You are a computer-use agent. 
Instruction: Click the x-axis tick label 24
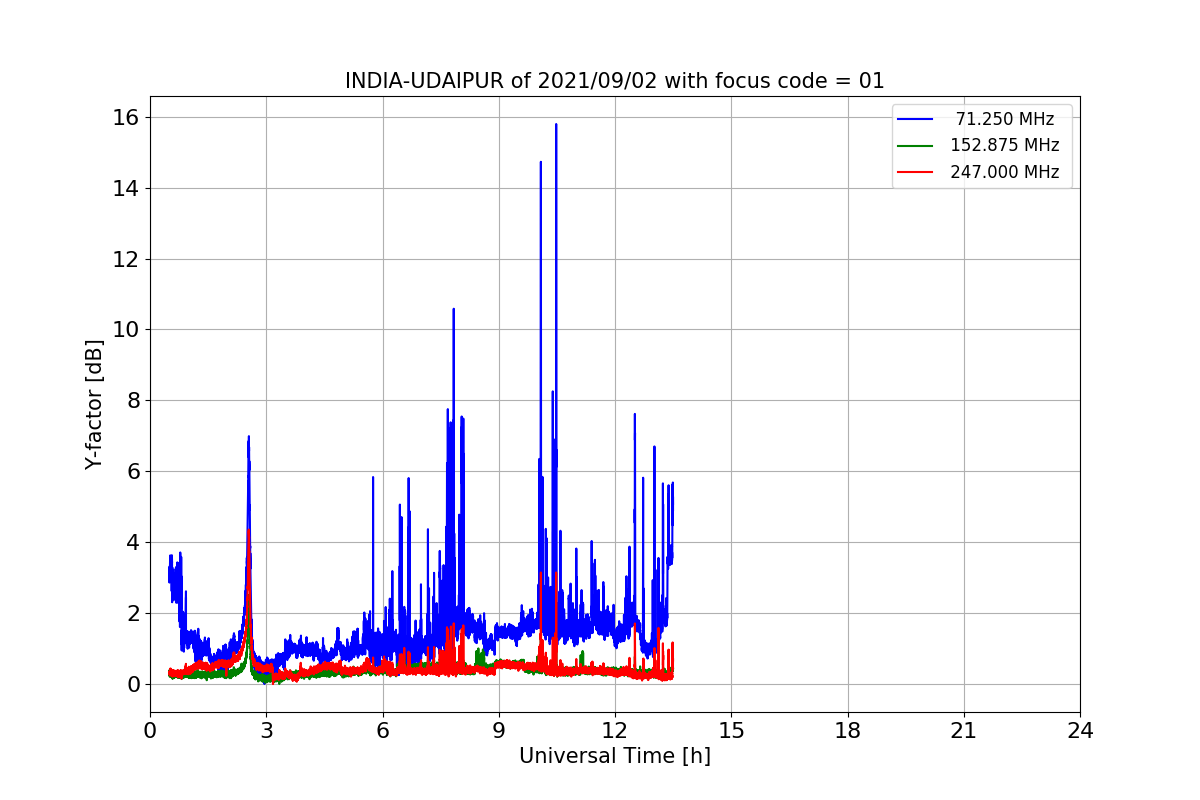(1080, 730)
